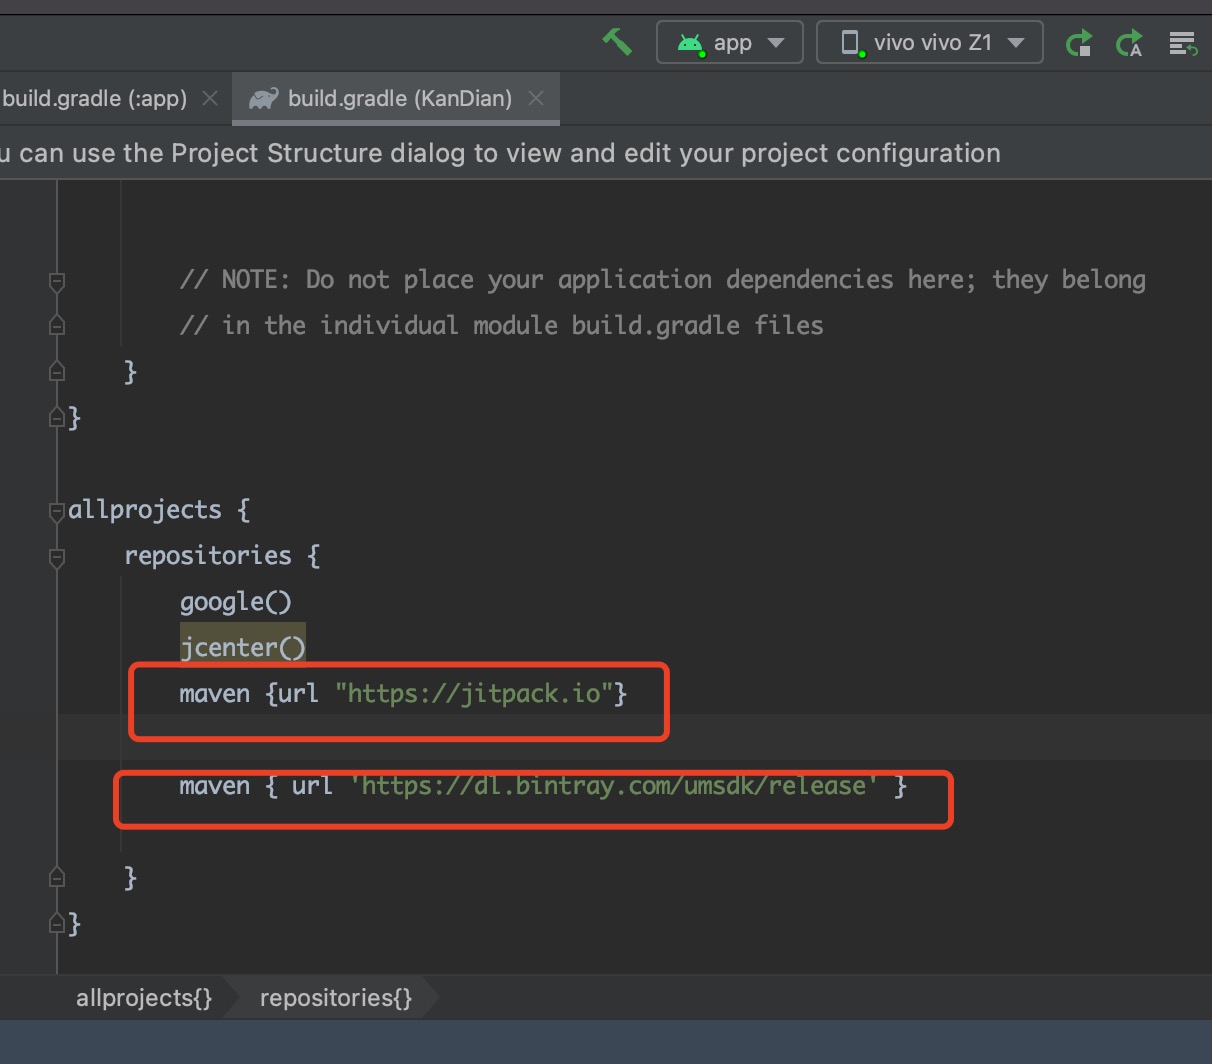
Task: Collapse the allprojects block fold marker
Action: tap(57, 511)
